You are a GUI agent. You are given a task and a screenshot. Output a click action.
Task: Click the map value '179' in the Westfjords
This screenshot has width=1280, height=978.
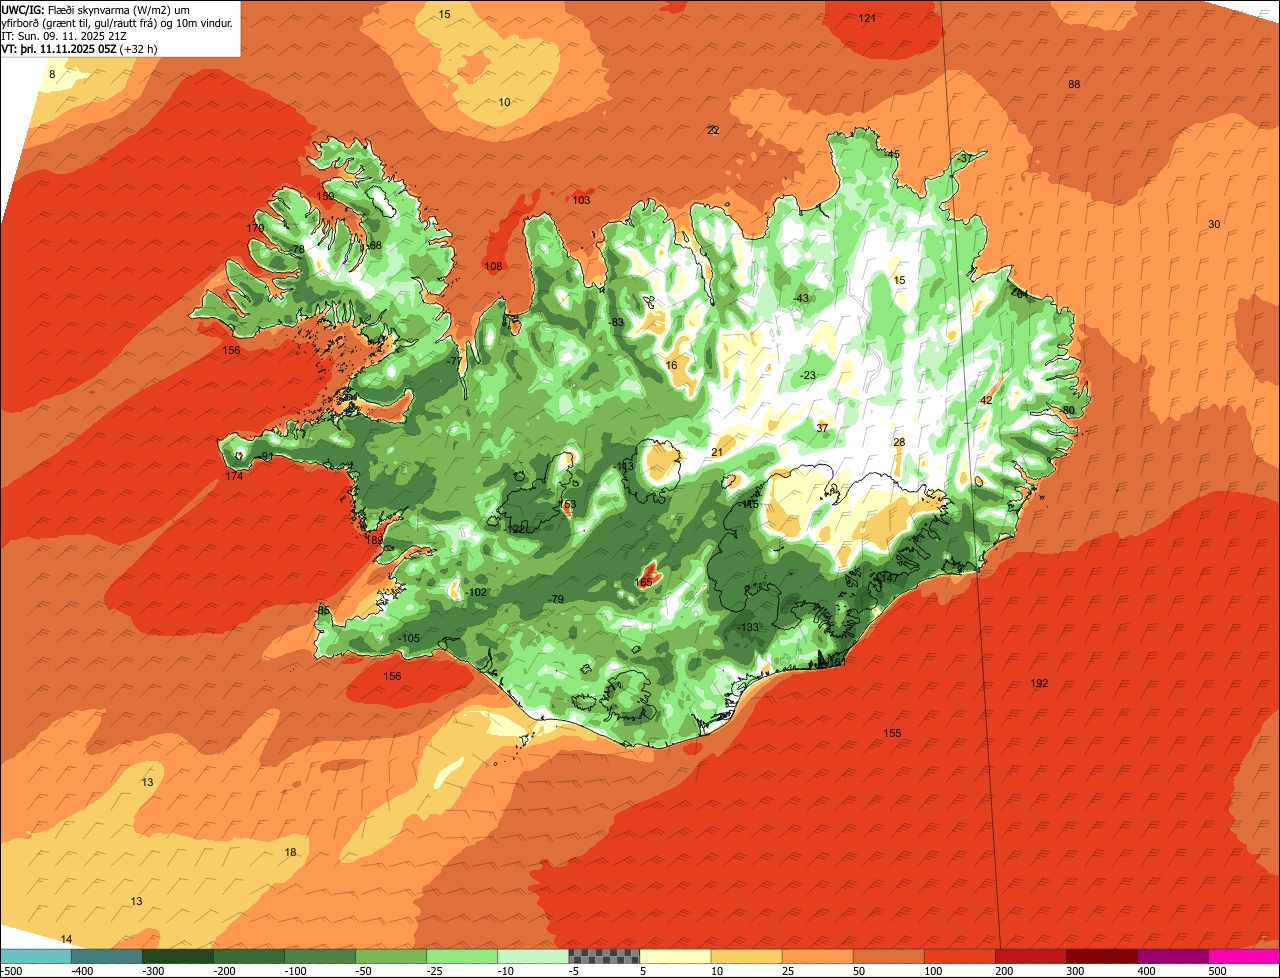click(x=256, y=229)
